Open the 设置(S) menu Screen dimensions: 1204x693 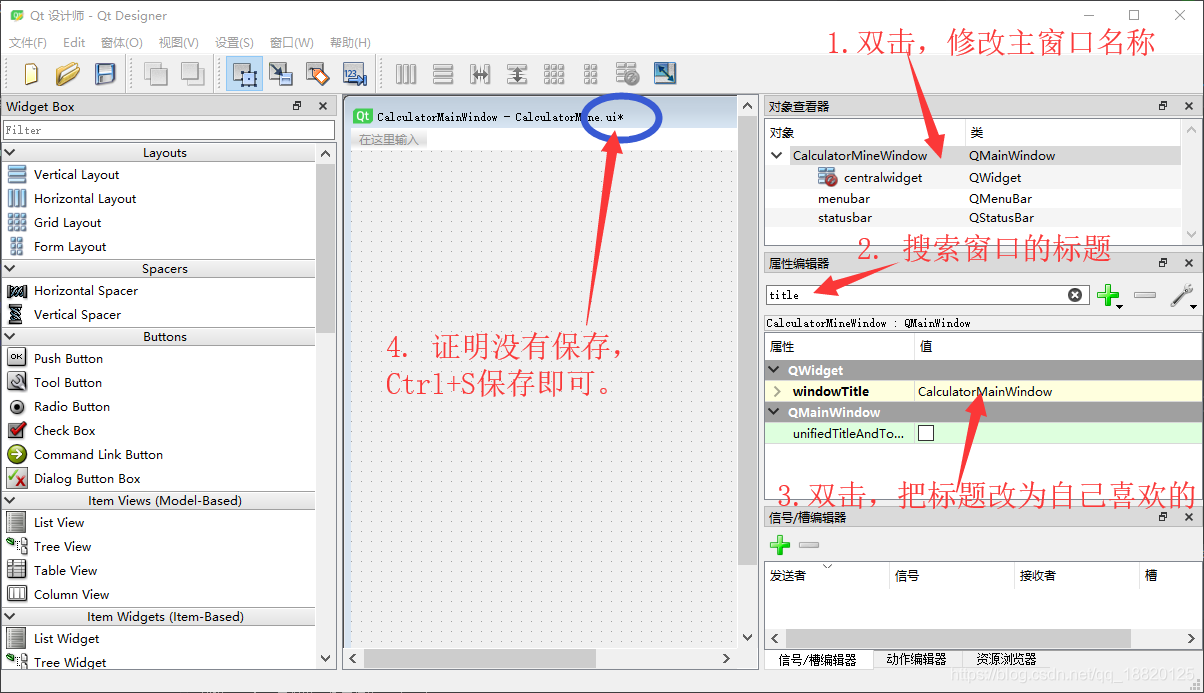coord(234,43)
